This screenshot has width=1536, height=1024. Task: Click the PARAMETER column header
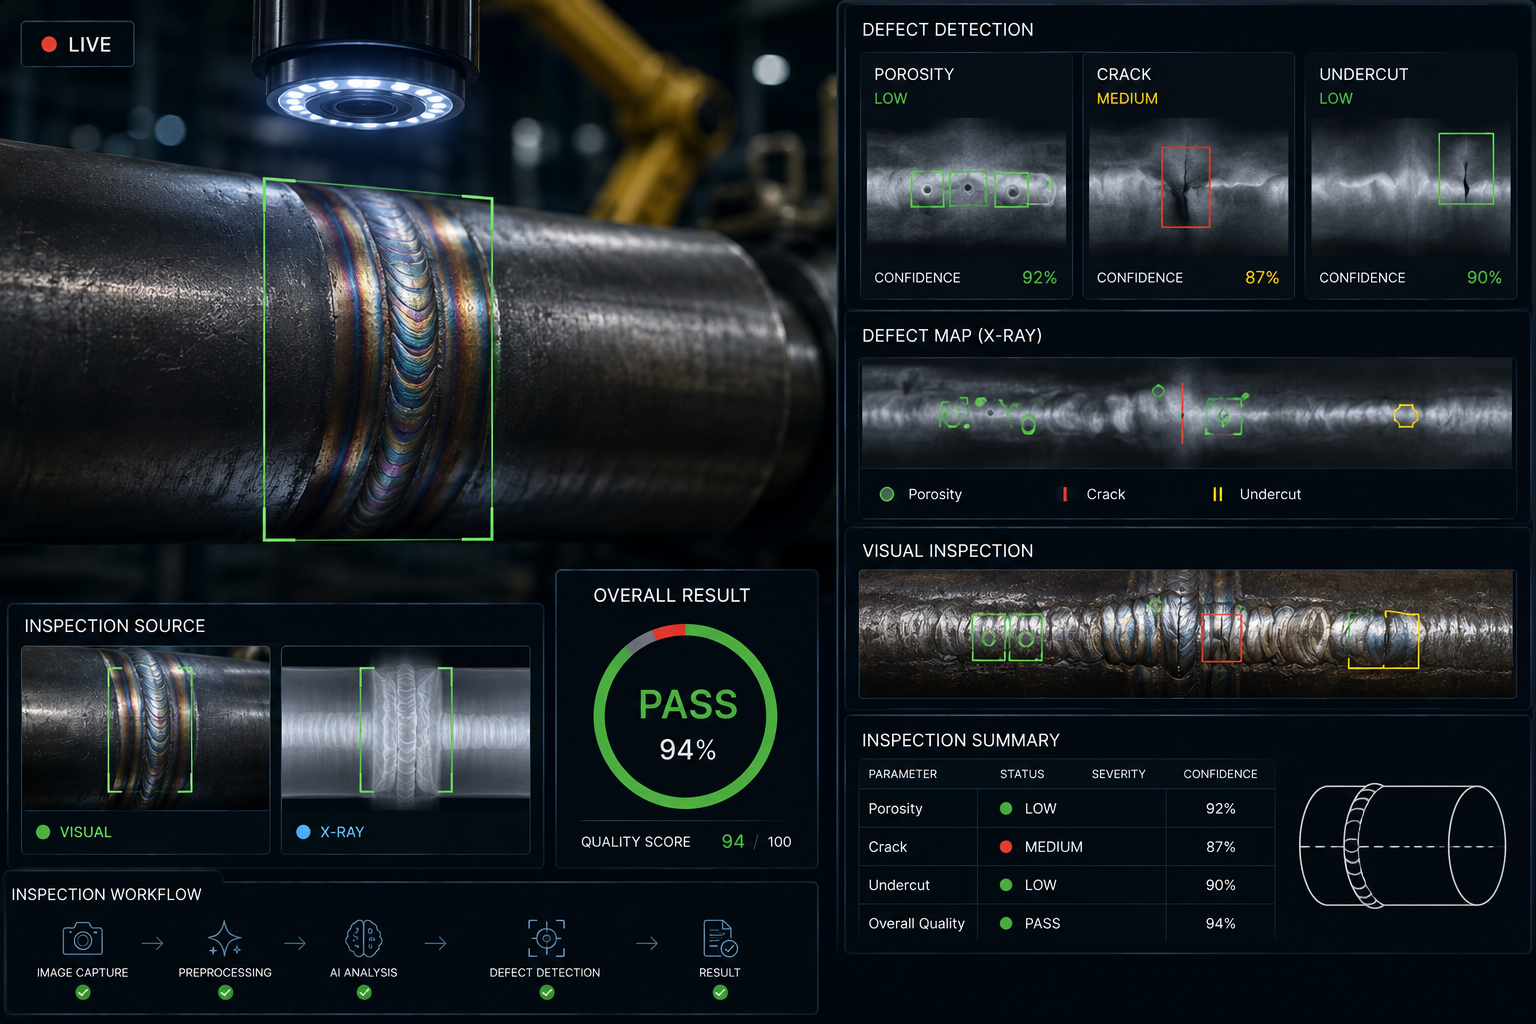coord(903,774)
